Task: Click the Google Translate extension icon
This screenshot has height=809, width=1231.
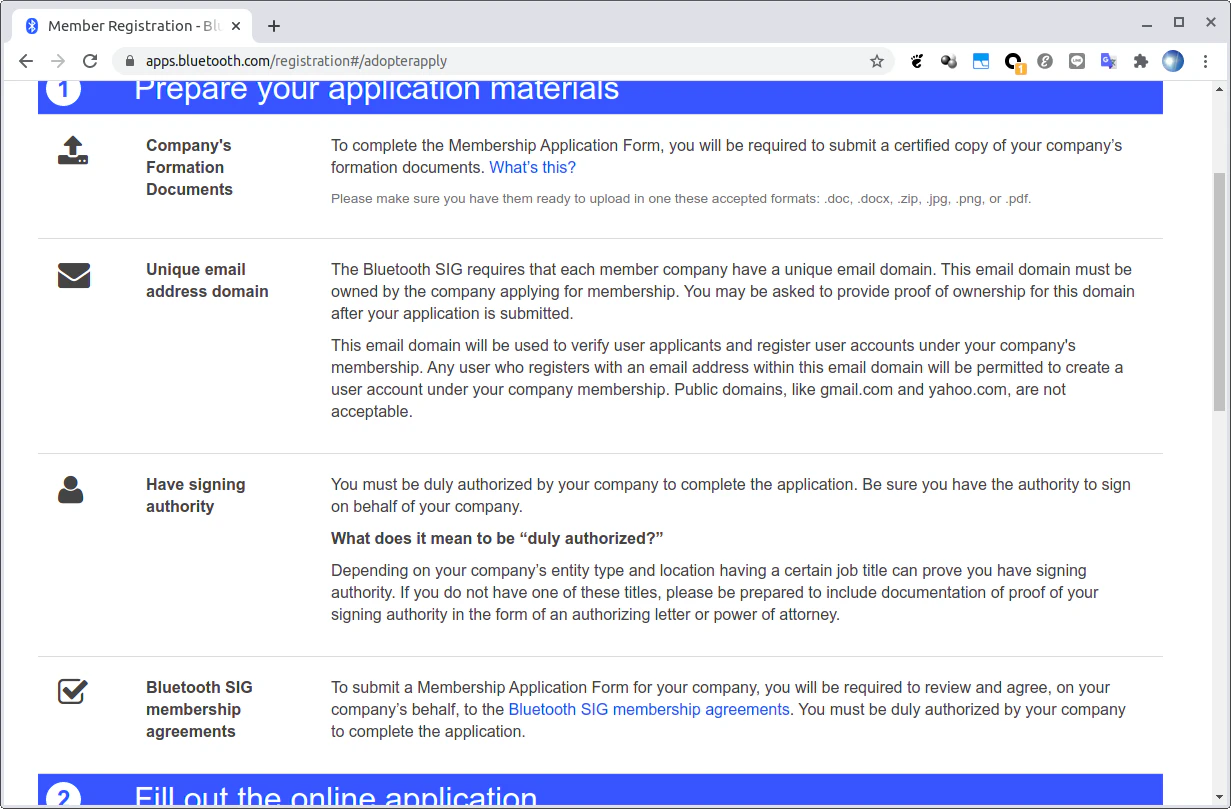Action: click(1109, 61)
